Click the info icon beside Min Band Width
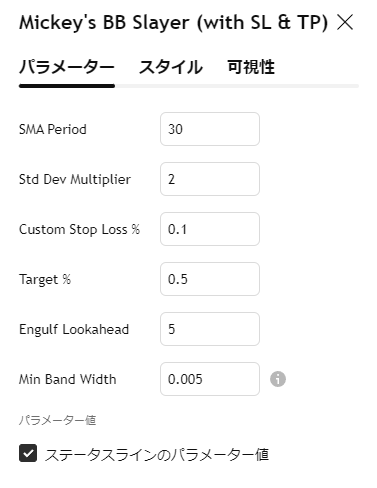 coord(278,379)
